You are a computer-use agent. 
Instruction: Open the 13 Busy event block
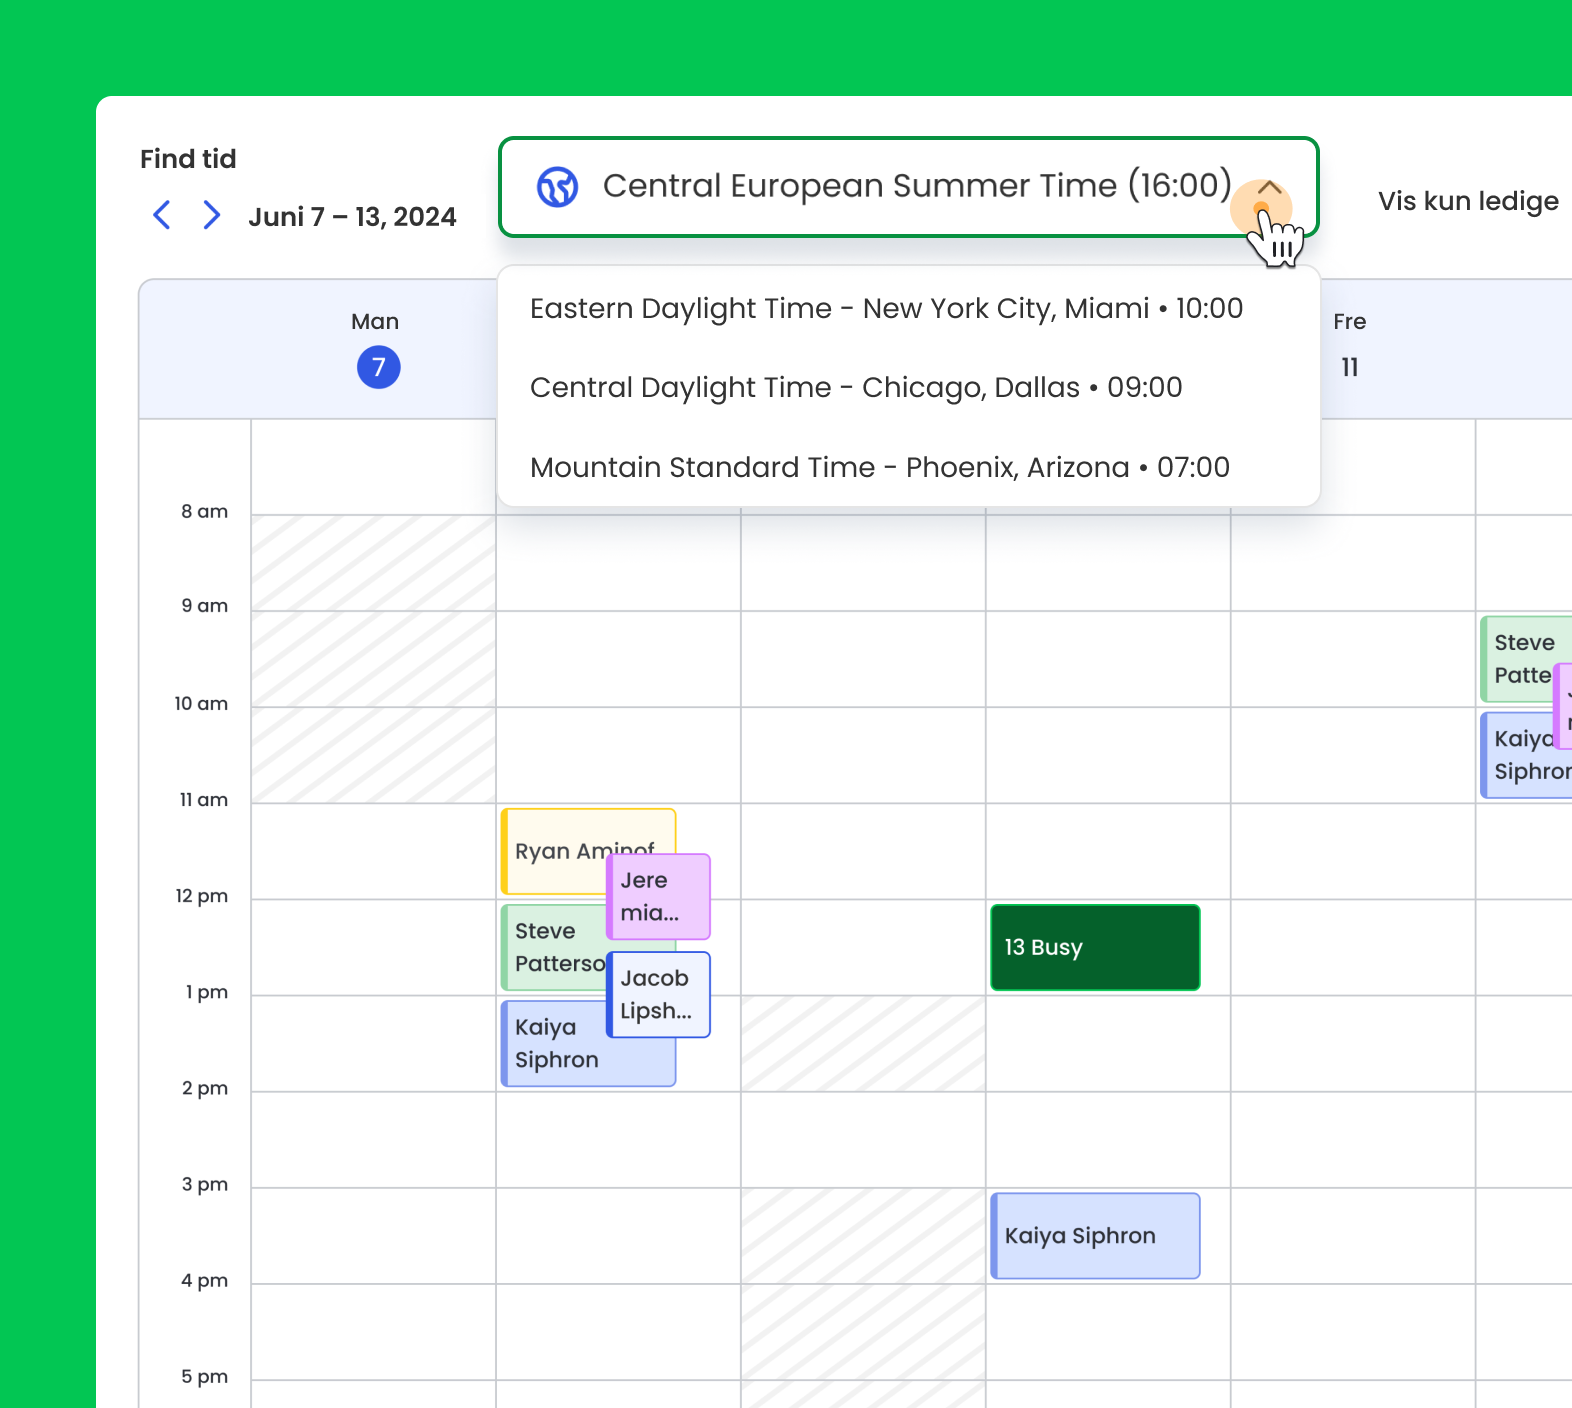pos(1095,947)
